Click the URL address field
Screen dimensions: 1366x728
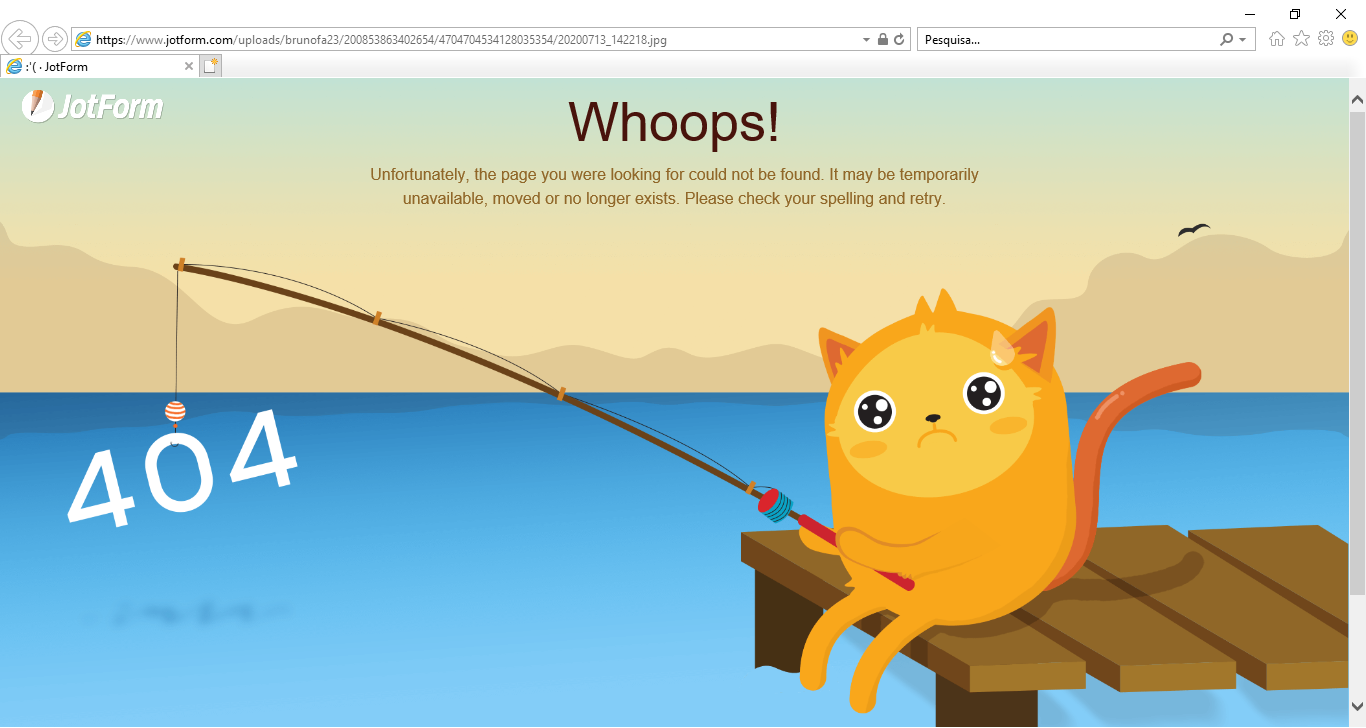pyautogui.click(x=470, y=40)
